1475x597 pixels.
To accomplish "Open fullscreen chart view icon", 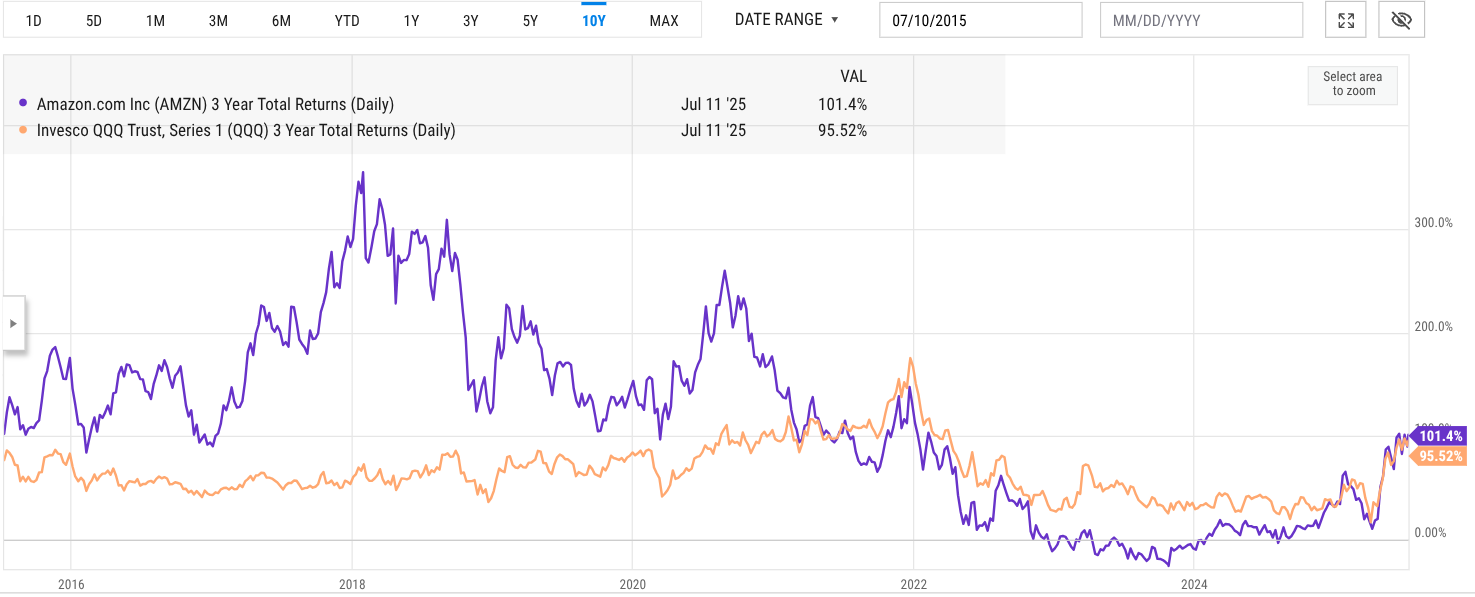I will [x=1346, y=20].
